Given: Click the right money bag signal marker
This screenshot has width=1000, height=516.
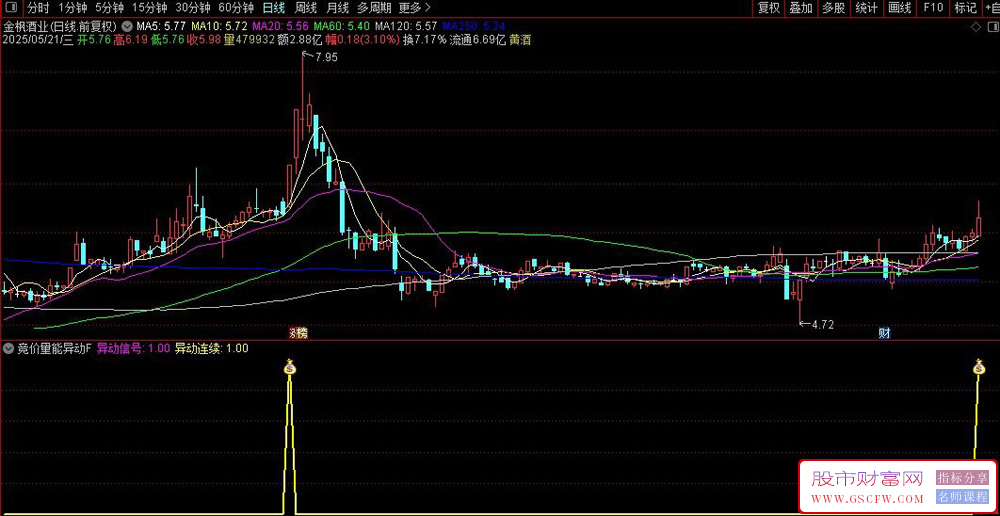Looking at the screenshot, I should coord(980,367).
